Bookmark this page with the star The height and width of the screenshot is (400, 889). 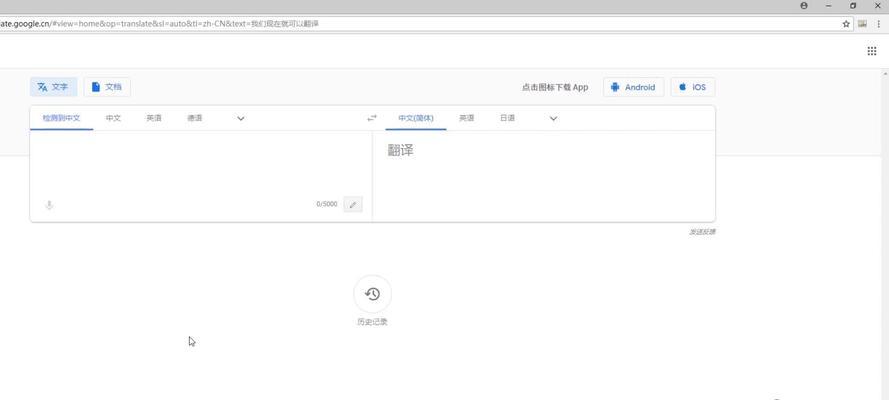point(846,24)
